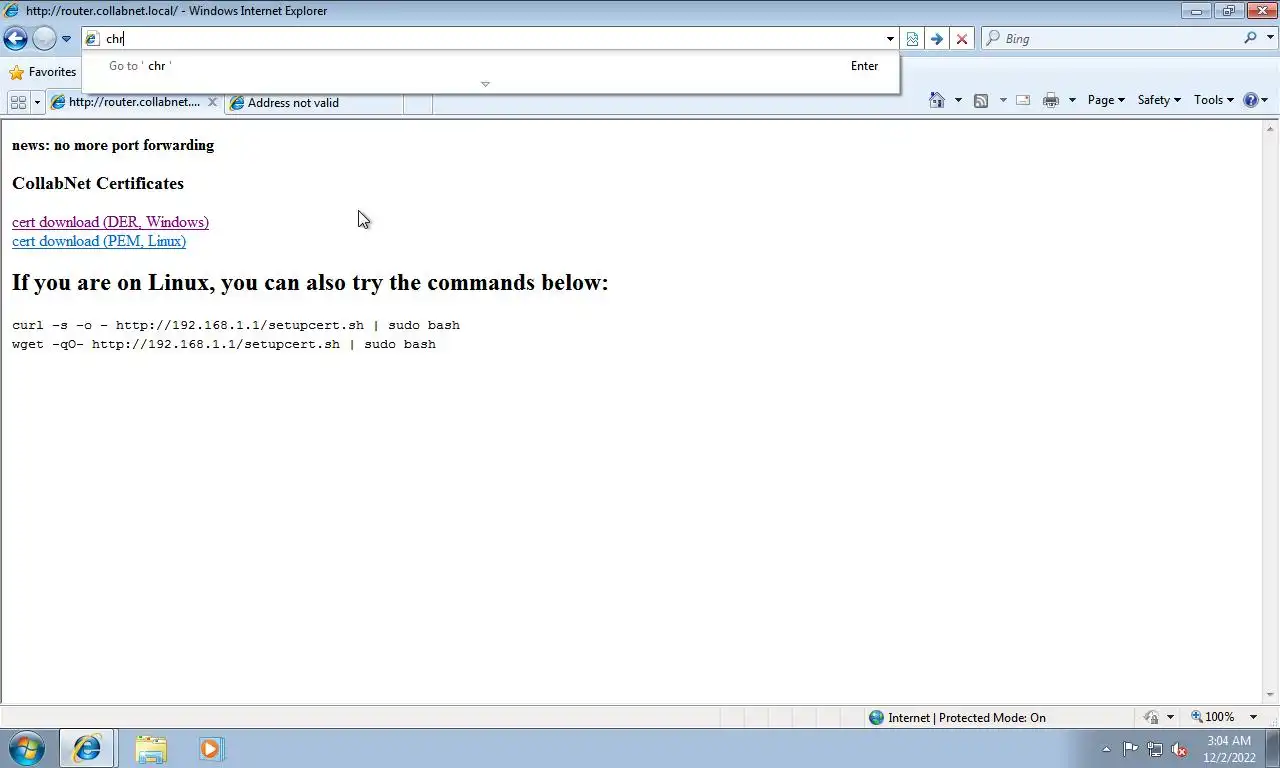
Task: Click the muted volume tray icon
Action: tap(1180, 749)
